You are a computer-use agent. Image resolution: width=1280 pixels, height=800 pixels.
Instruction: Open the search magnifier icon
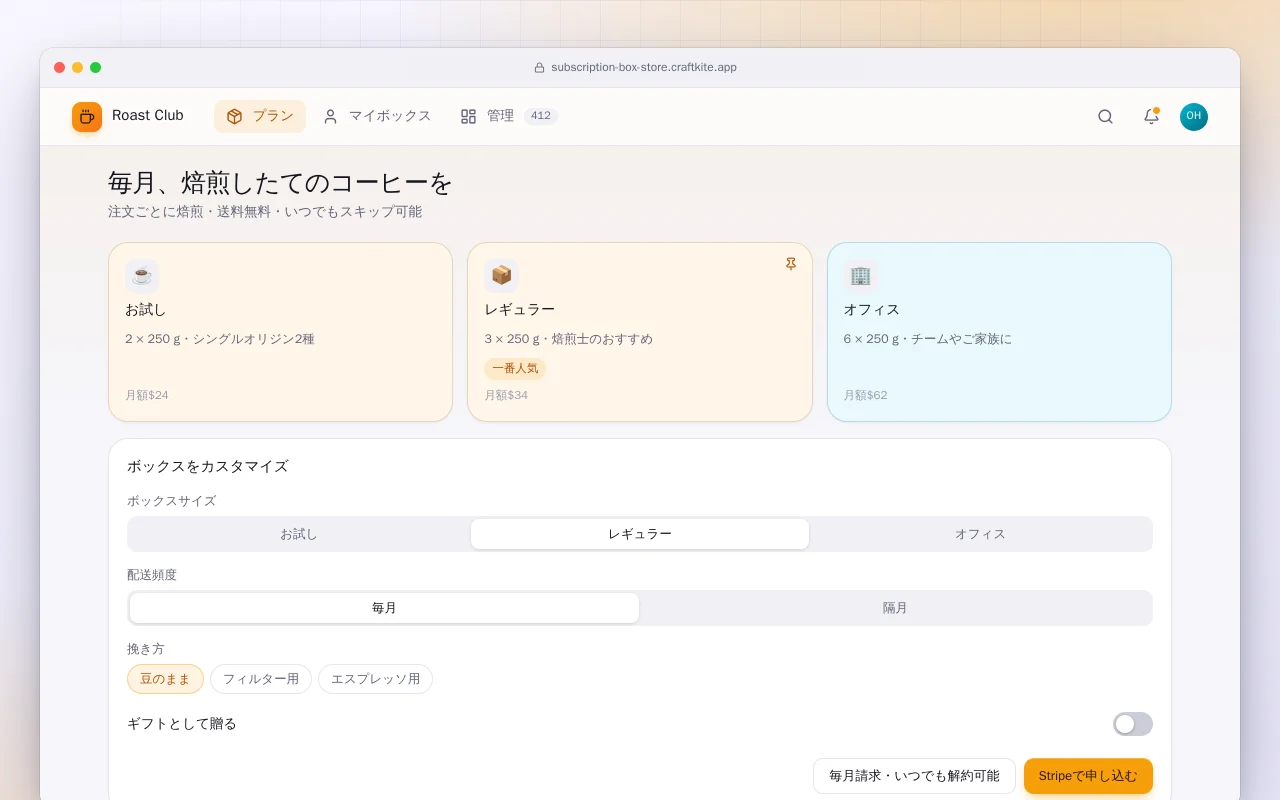[1105, 116]
